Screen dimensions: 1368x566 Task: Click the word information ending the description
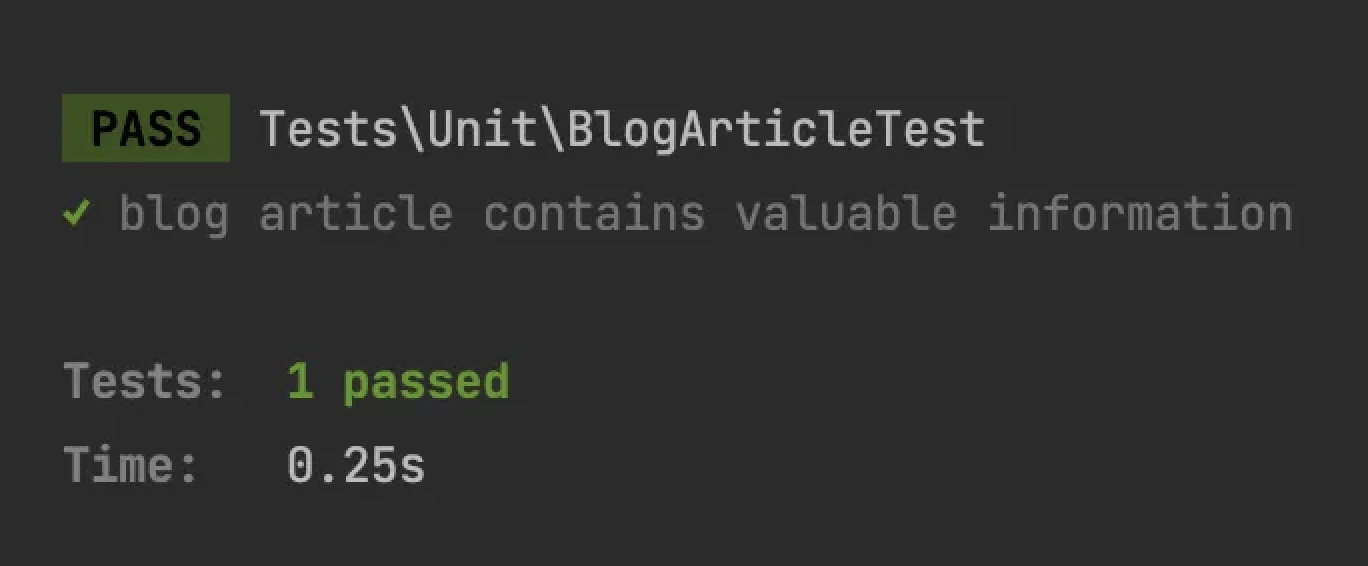click(x=1140, y=214)
